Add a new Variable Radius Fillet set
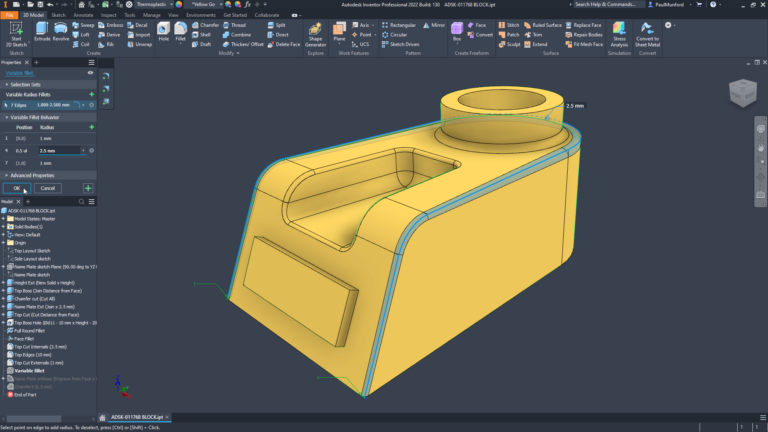The image size is (768, 432). (92, 95)
